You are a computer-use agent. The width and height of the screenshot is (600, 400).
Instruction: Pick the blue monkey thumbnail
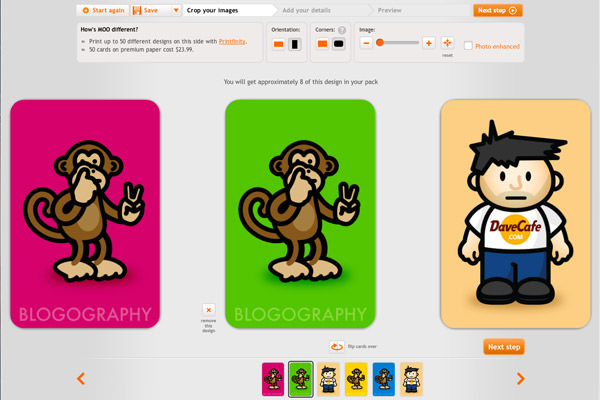point(383,379)
